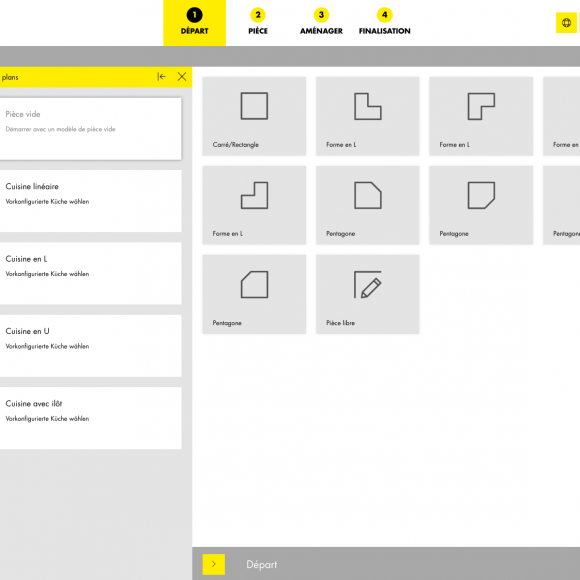Close the plans panel with X

(182, 77)
